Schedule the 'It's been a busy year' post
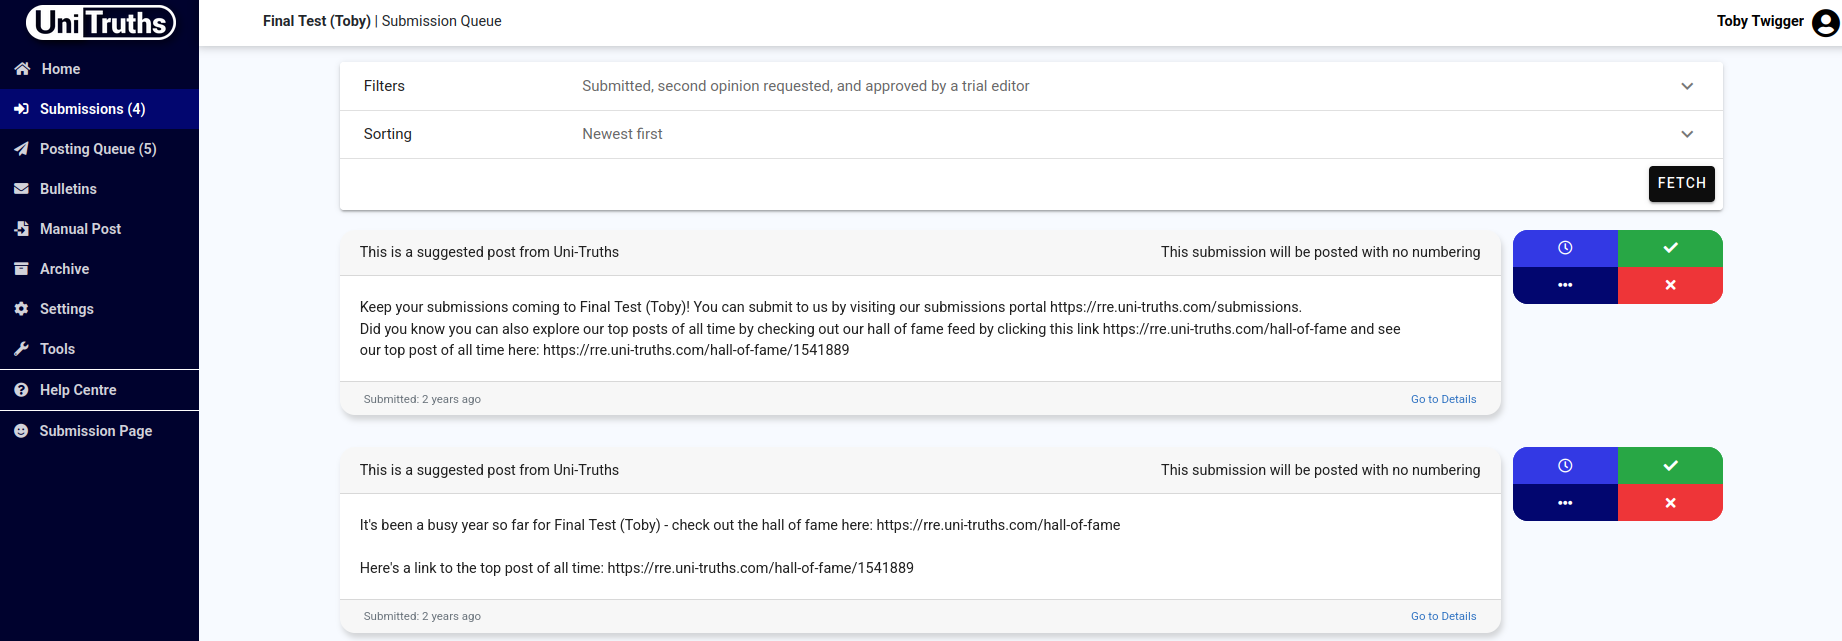Image resolution: width=1842 pixels, height=641 pixels. pyautogui.click(x=1565, y=466)
